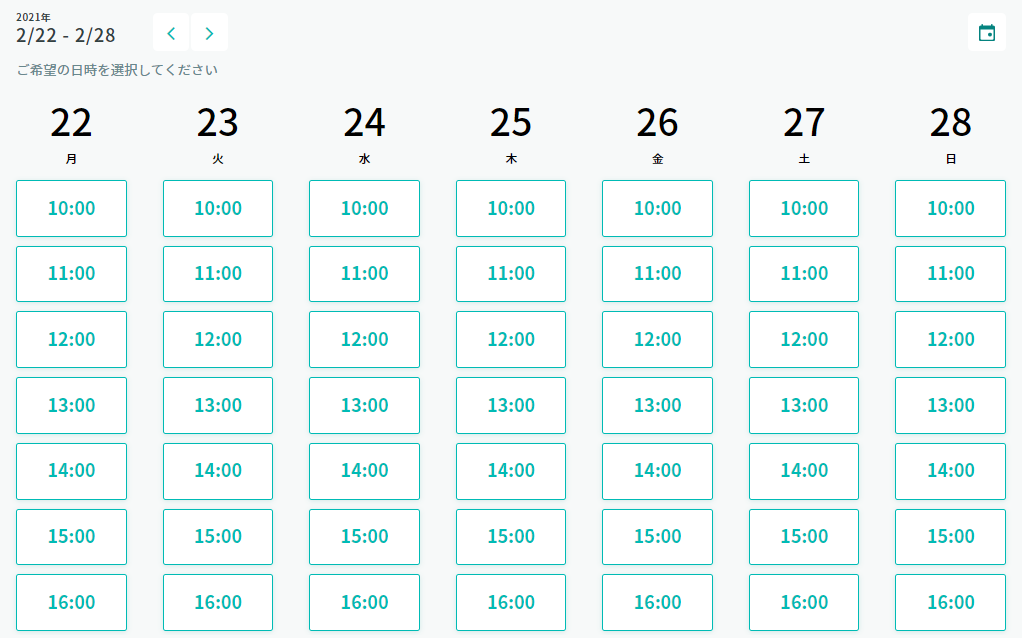Reserve 15:00 on Saturday the 27th
The image size is (1022, 638).
(804, 537)
